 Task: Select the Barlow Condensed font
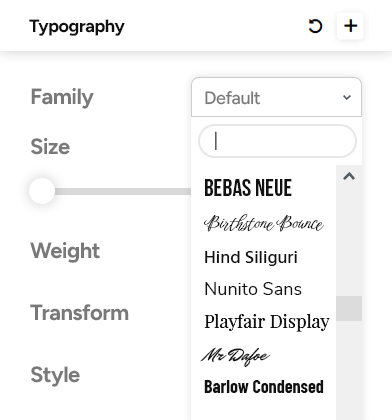click(264, 387)
